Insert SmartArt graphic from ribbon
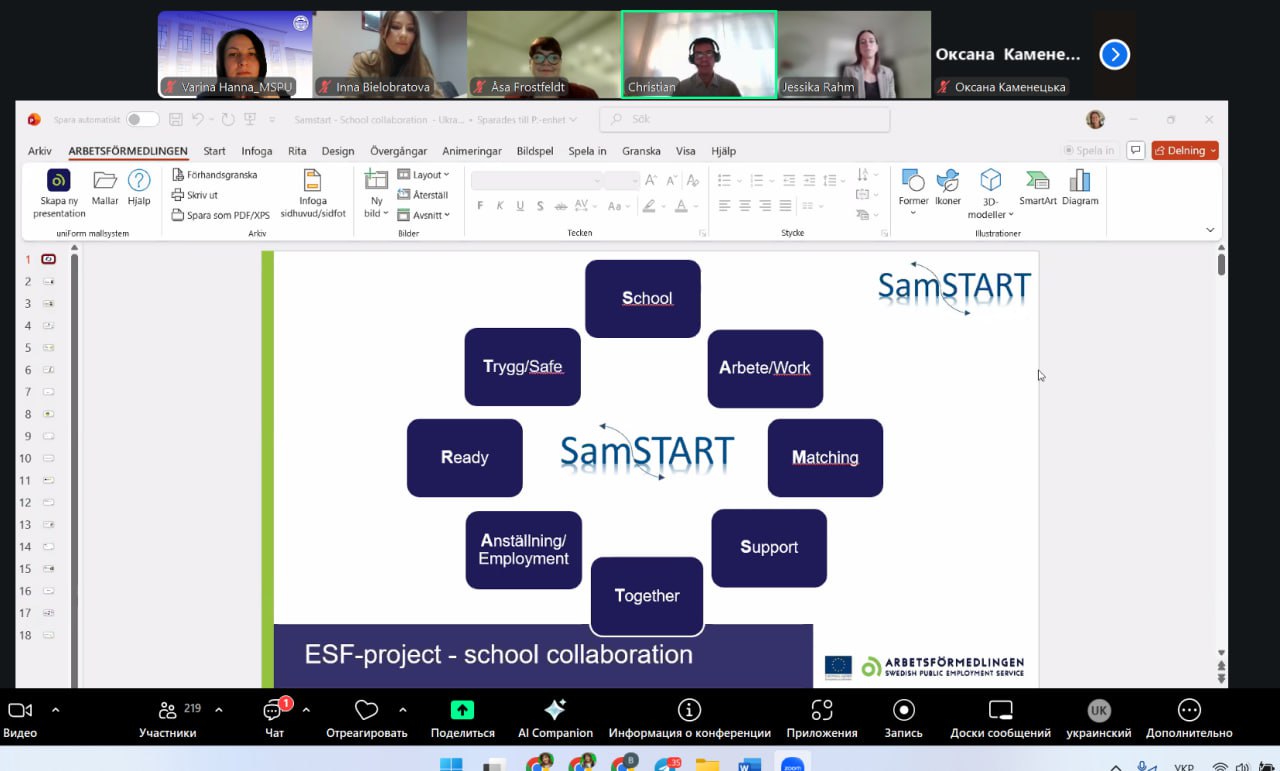The width and height of the screenshot is (1280, 771). [x=1038, y=181]
